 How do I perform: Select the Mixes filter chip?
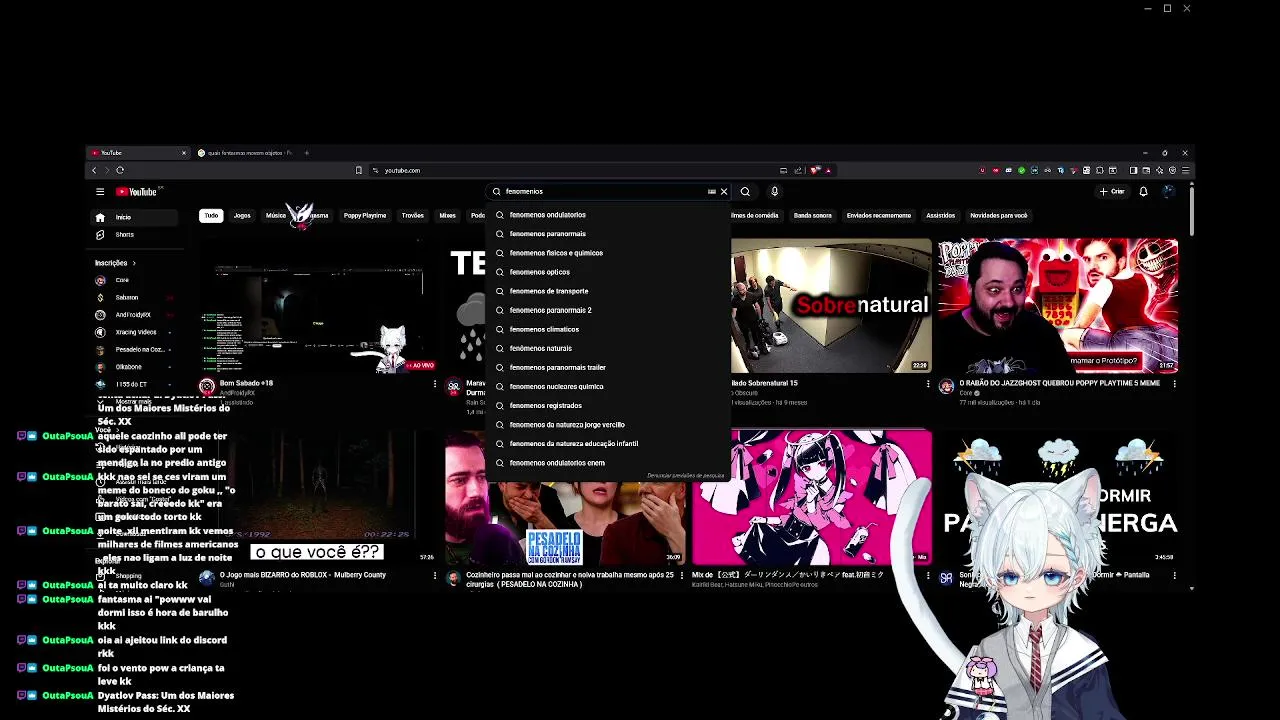tap(448, 215)
